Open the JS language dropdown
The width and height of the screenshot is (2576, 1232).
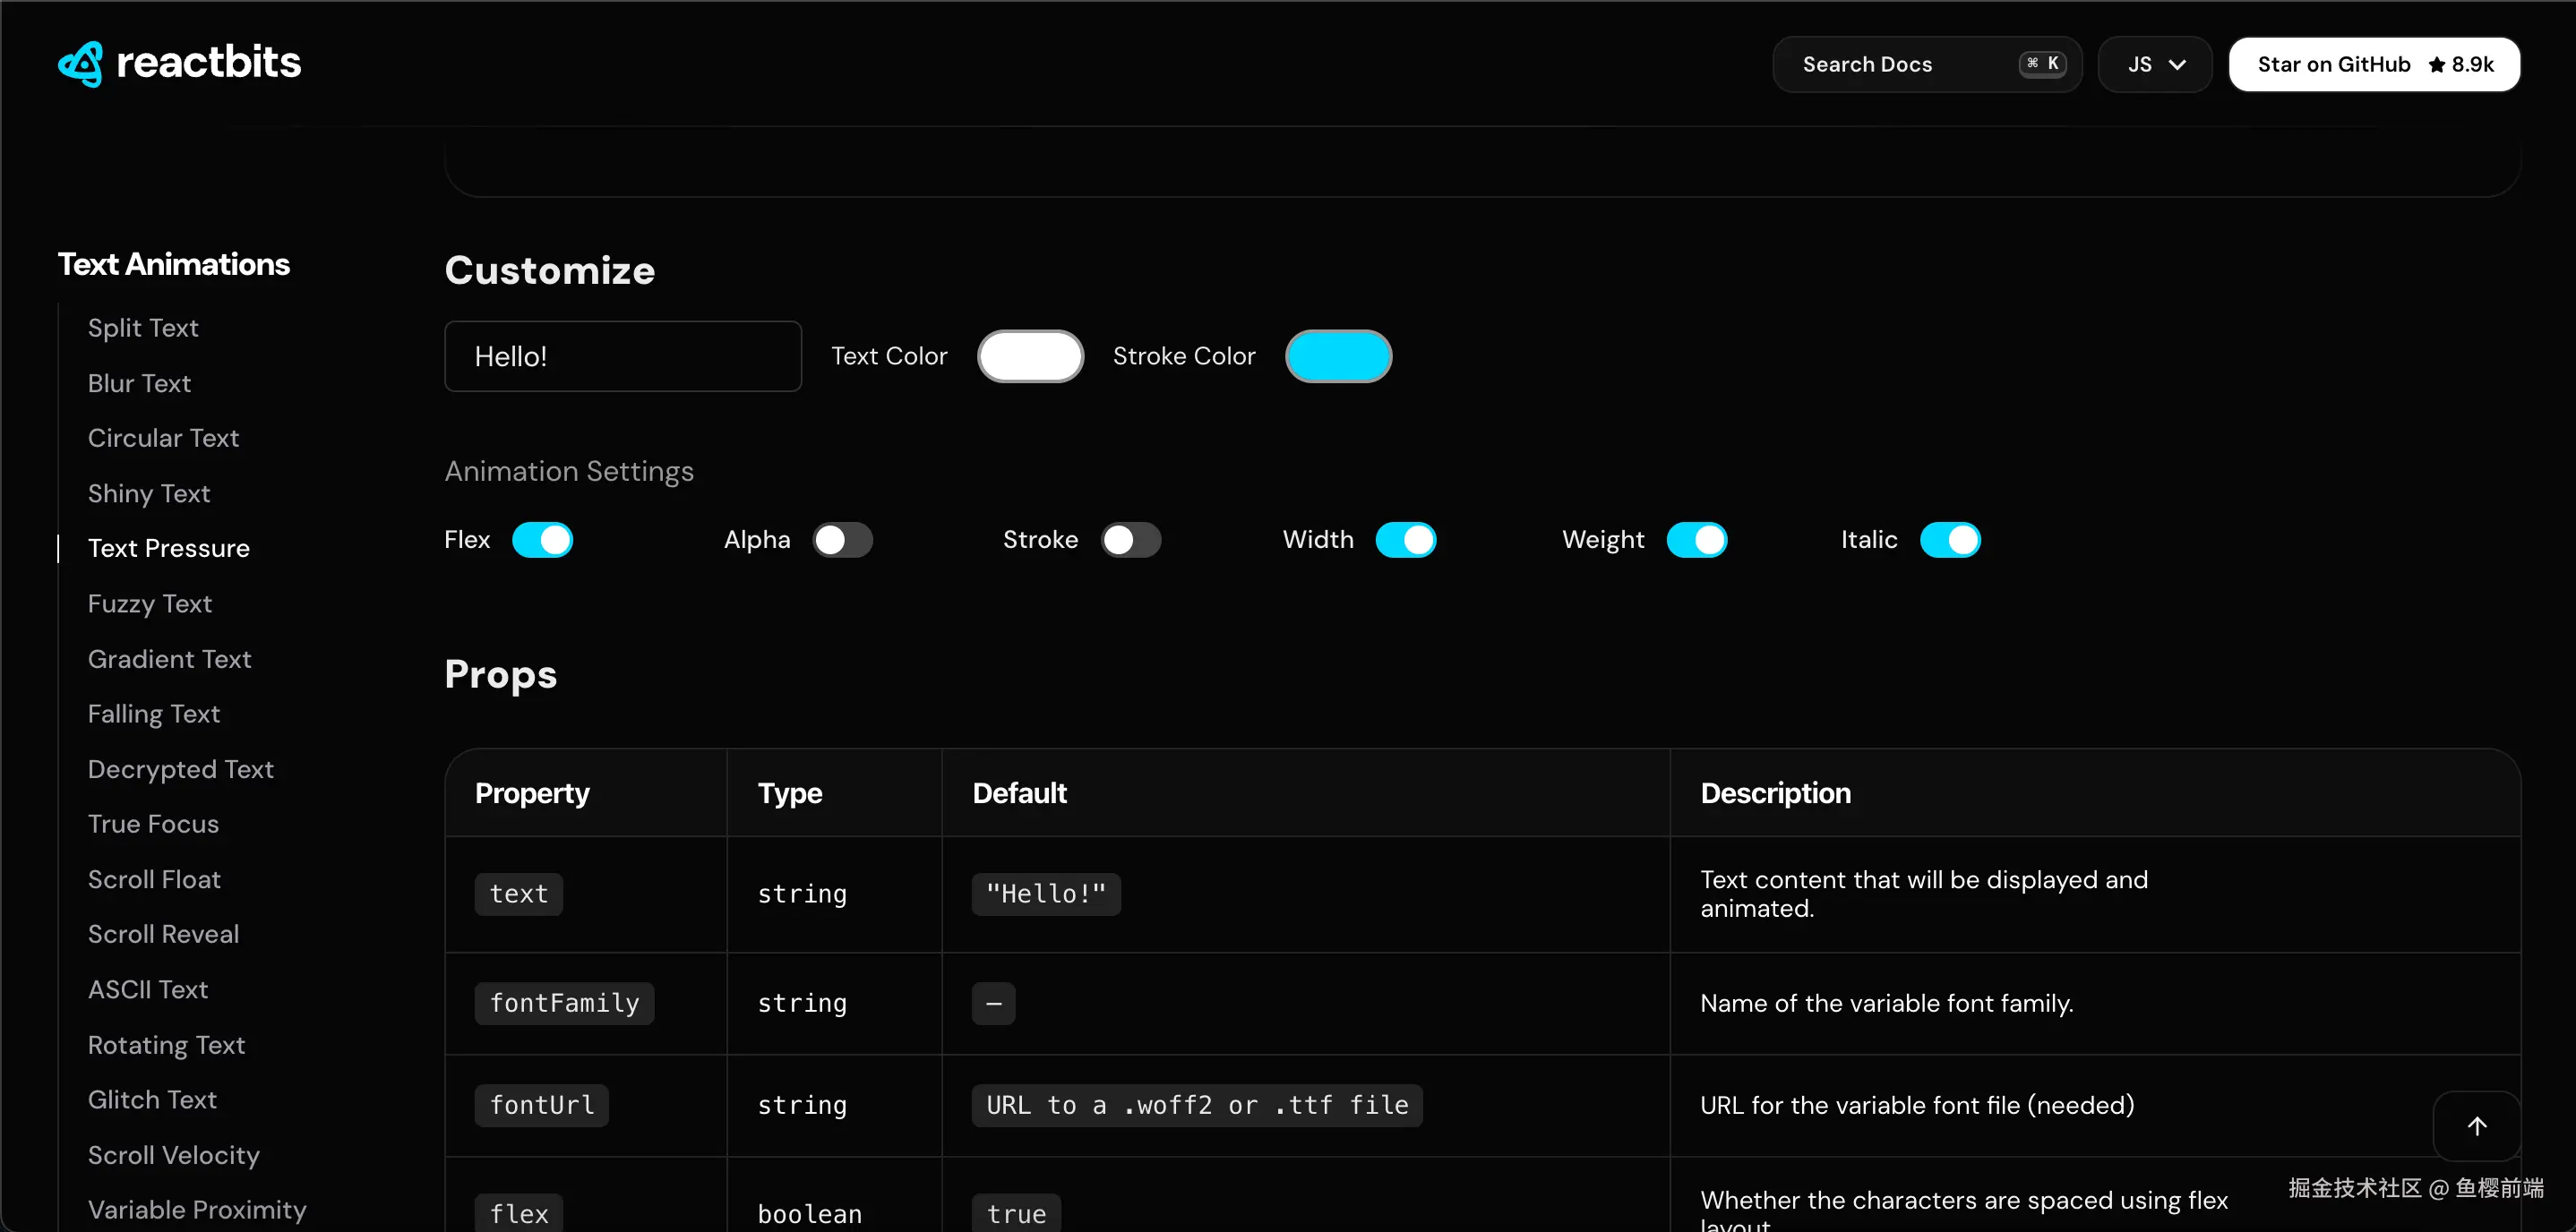[2155, 65]
